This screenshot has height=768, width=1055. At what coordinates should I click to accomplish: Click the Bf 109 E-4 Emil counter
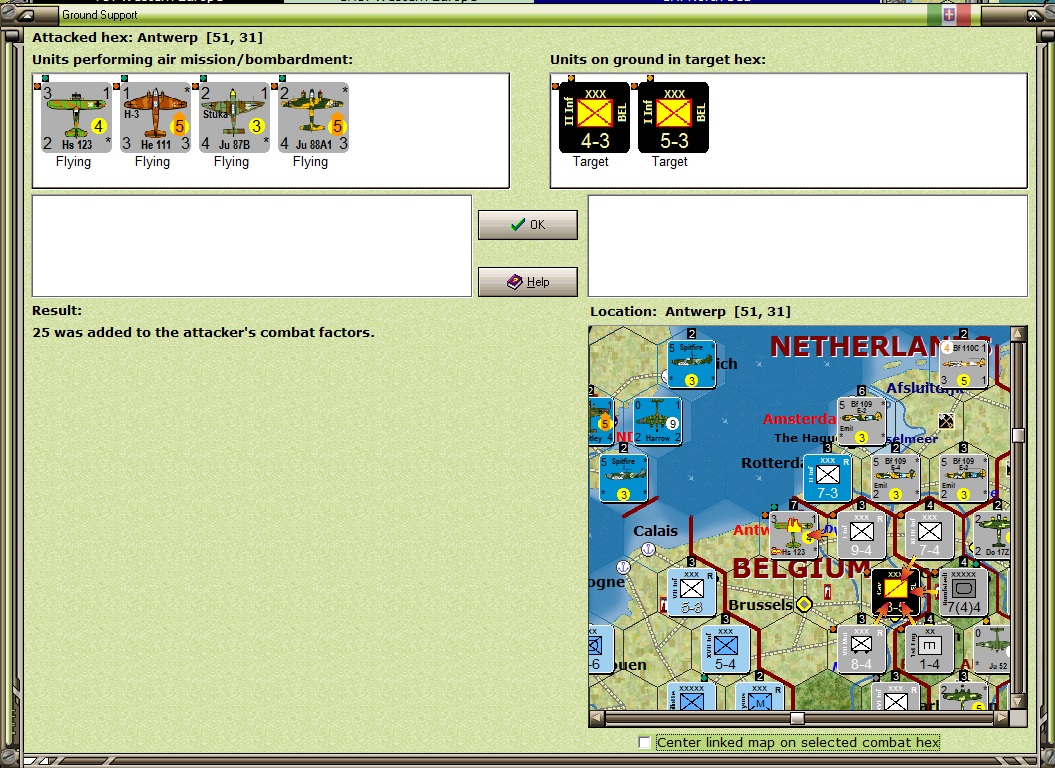(x=895, y=478)
